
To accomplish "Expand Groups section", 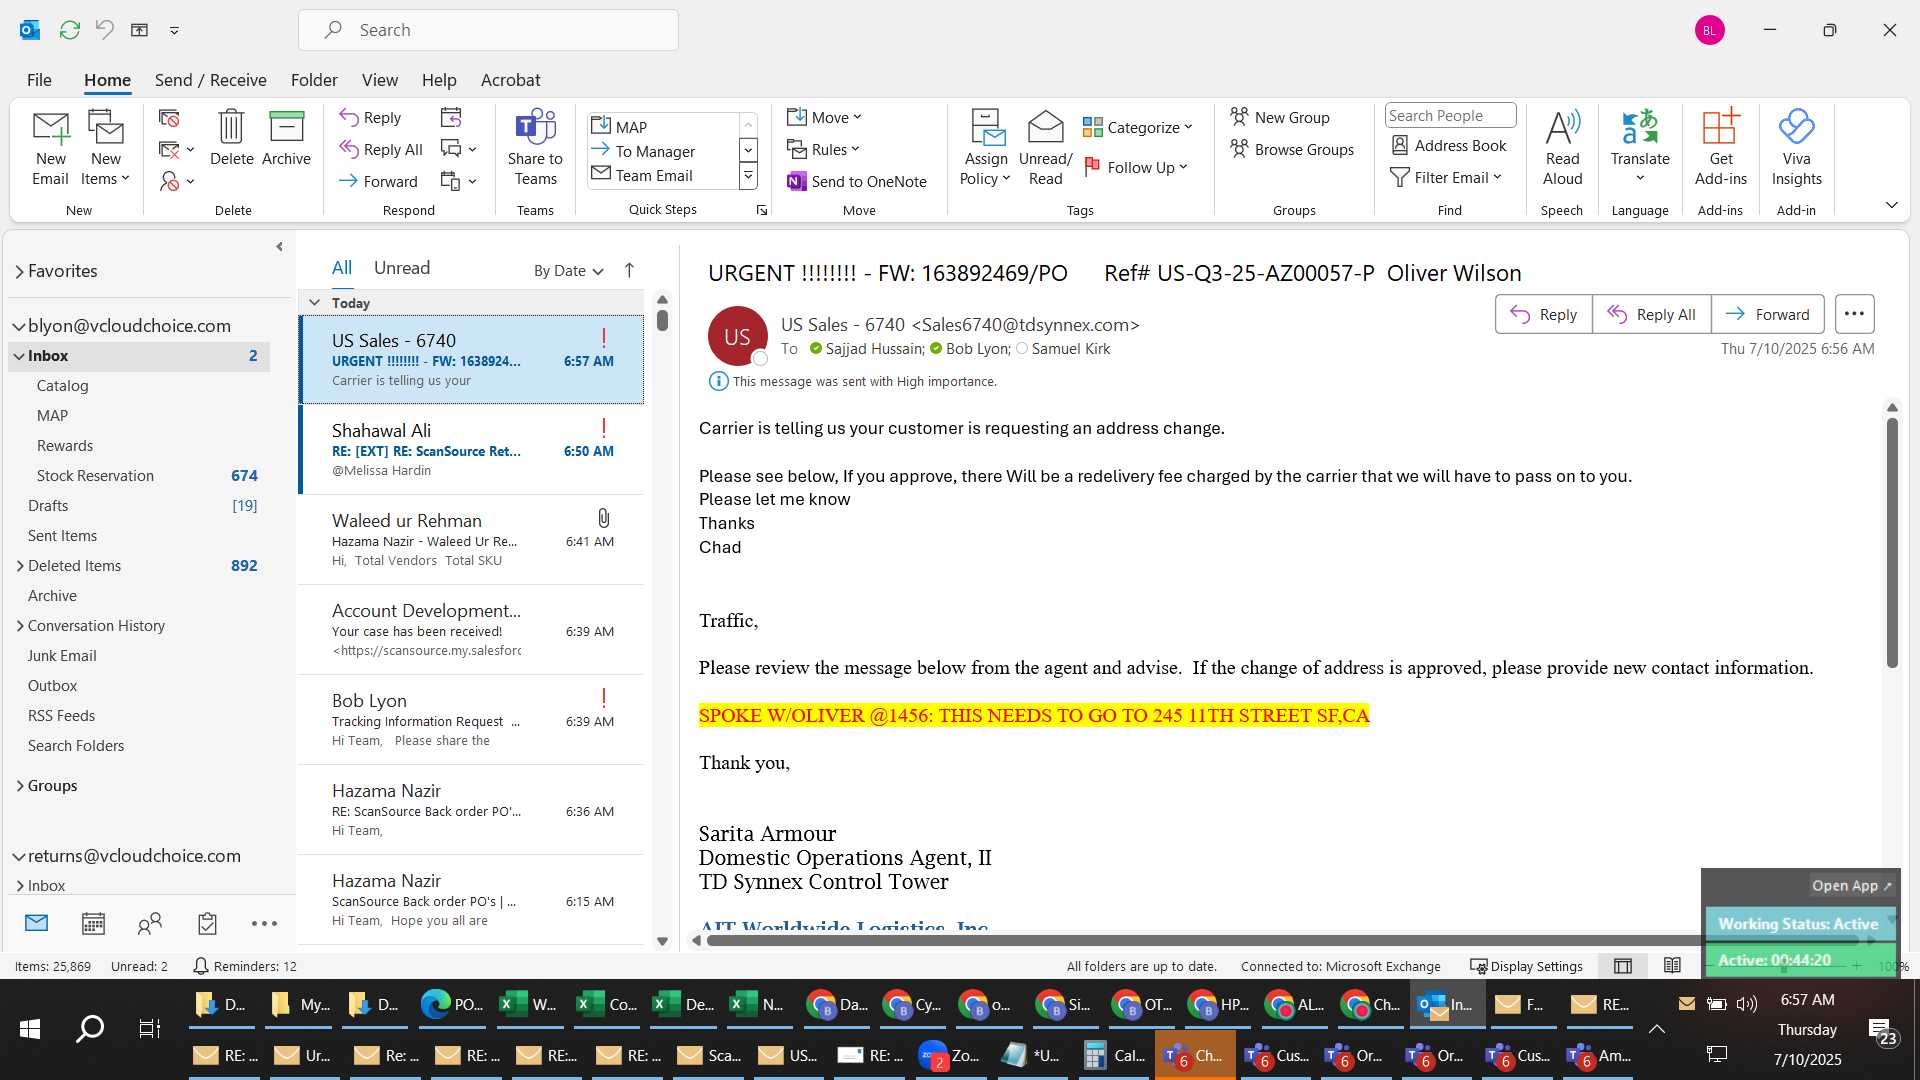I will [19, 786].
